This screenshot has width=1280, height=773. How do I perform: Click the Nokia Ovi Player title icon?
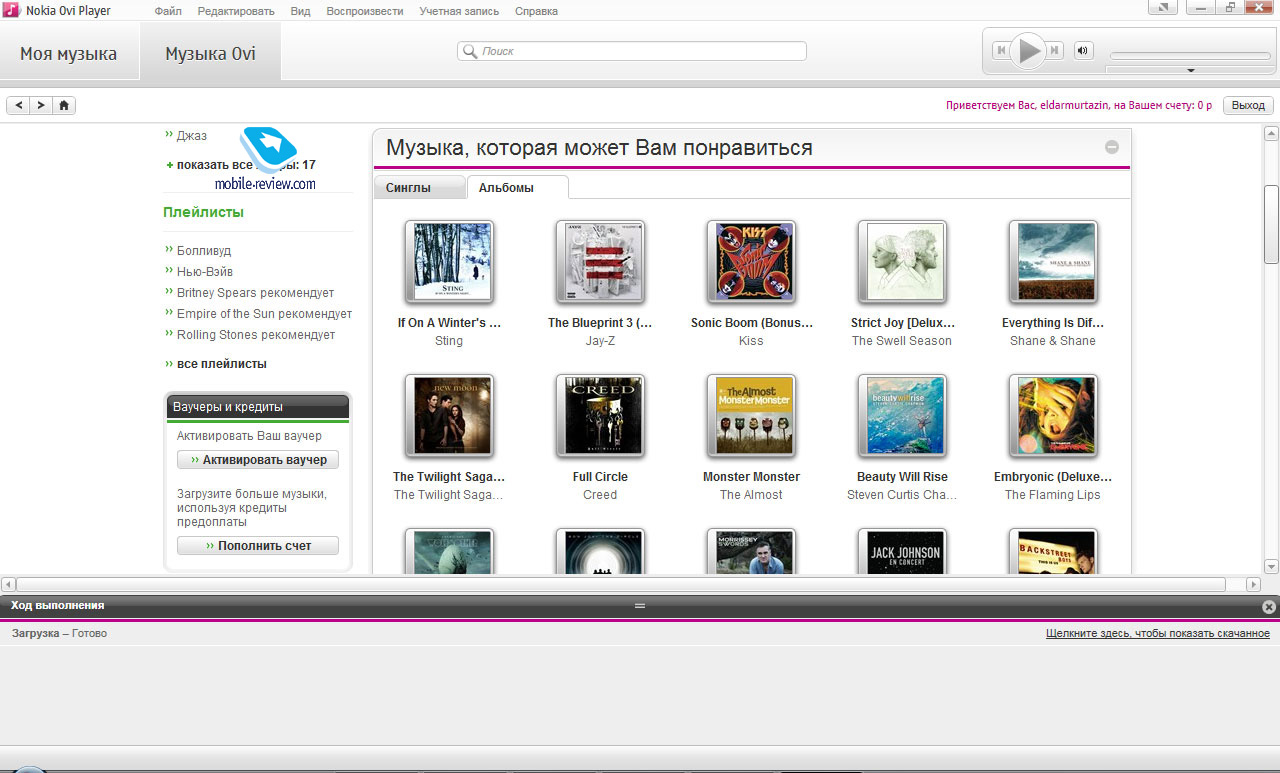(x=11, y=10)
